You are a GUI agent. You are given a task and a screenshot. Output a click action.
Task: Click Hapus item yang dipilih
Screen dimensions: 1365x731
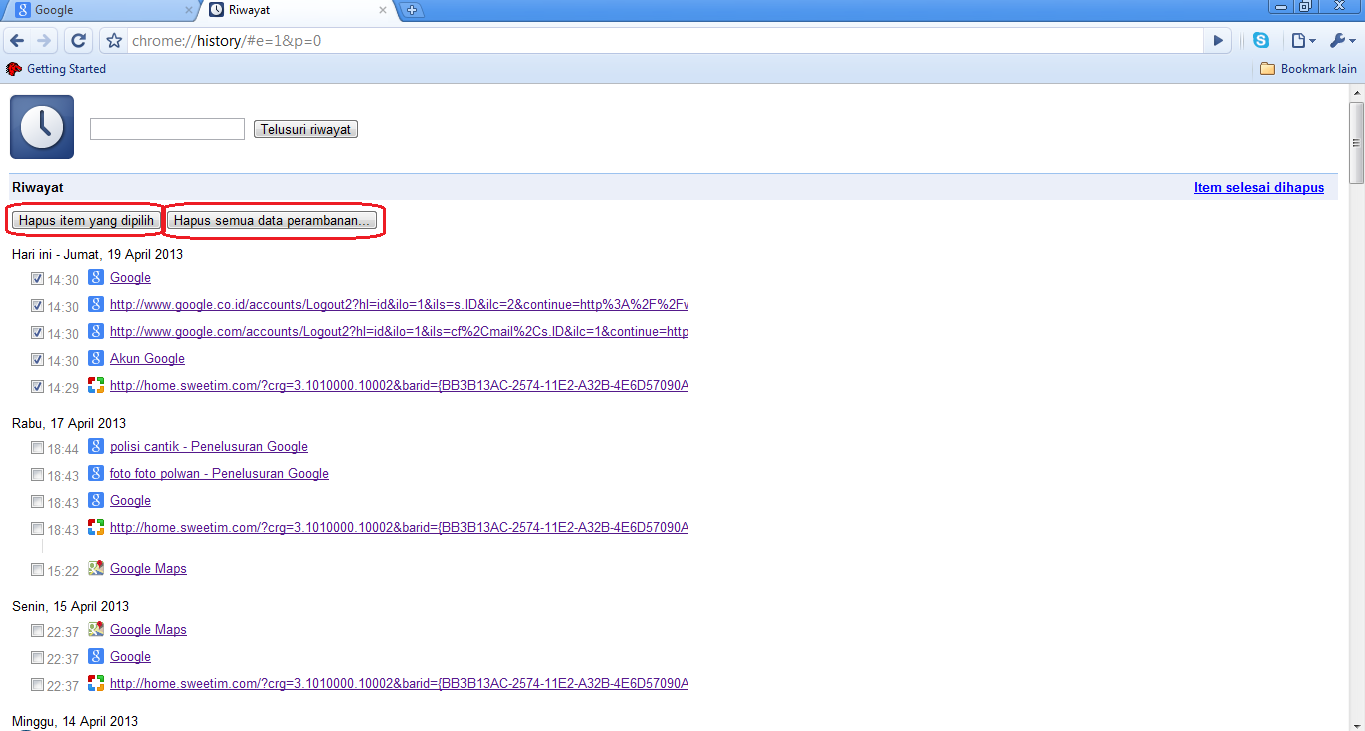(87, 221)
